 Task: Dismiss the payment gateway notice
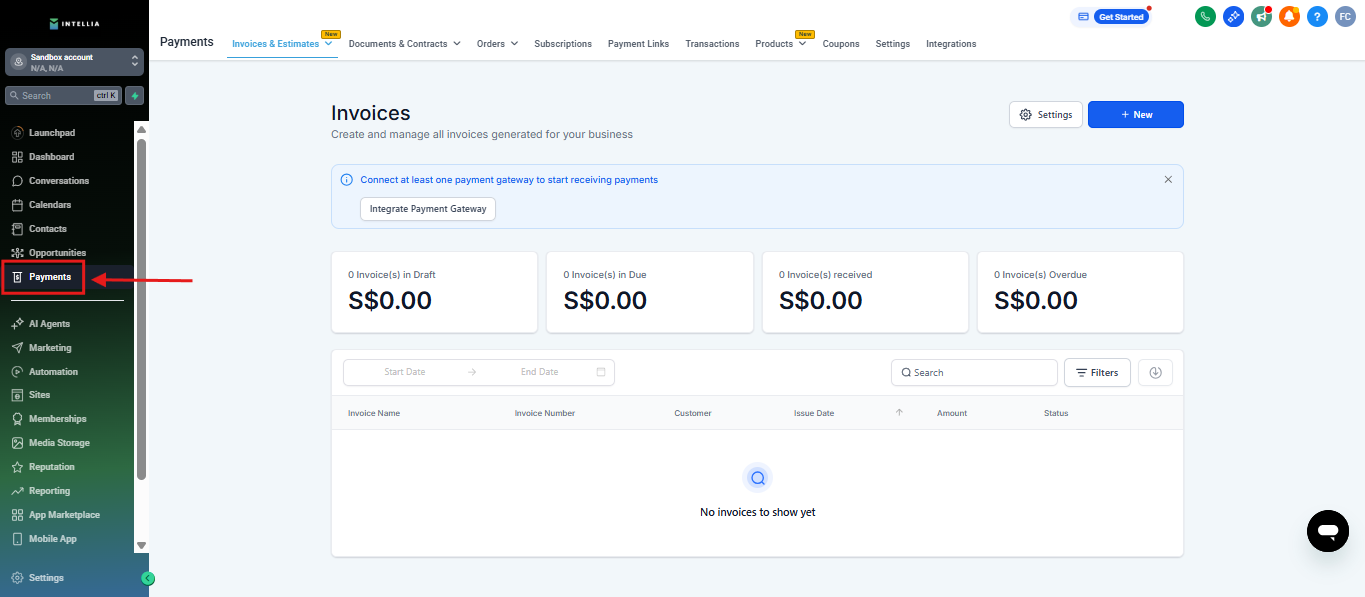point(1168,180)
